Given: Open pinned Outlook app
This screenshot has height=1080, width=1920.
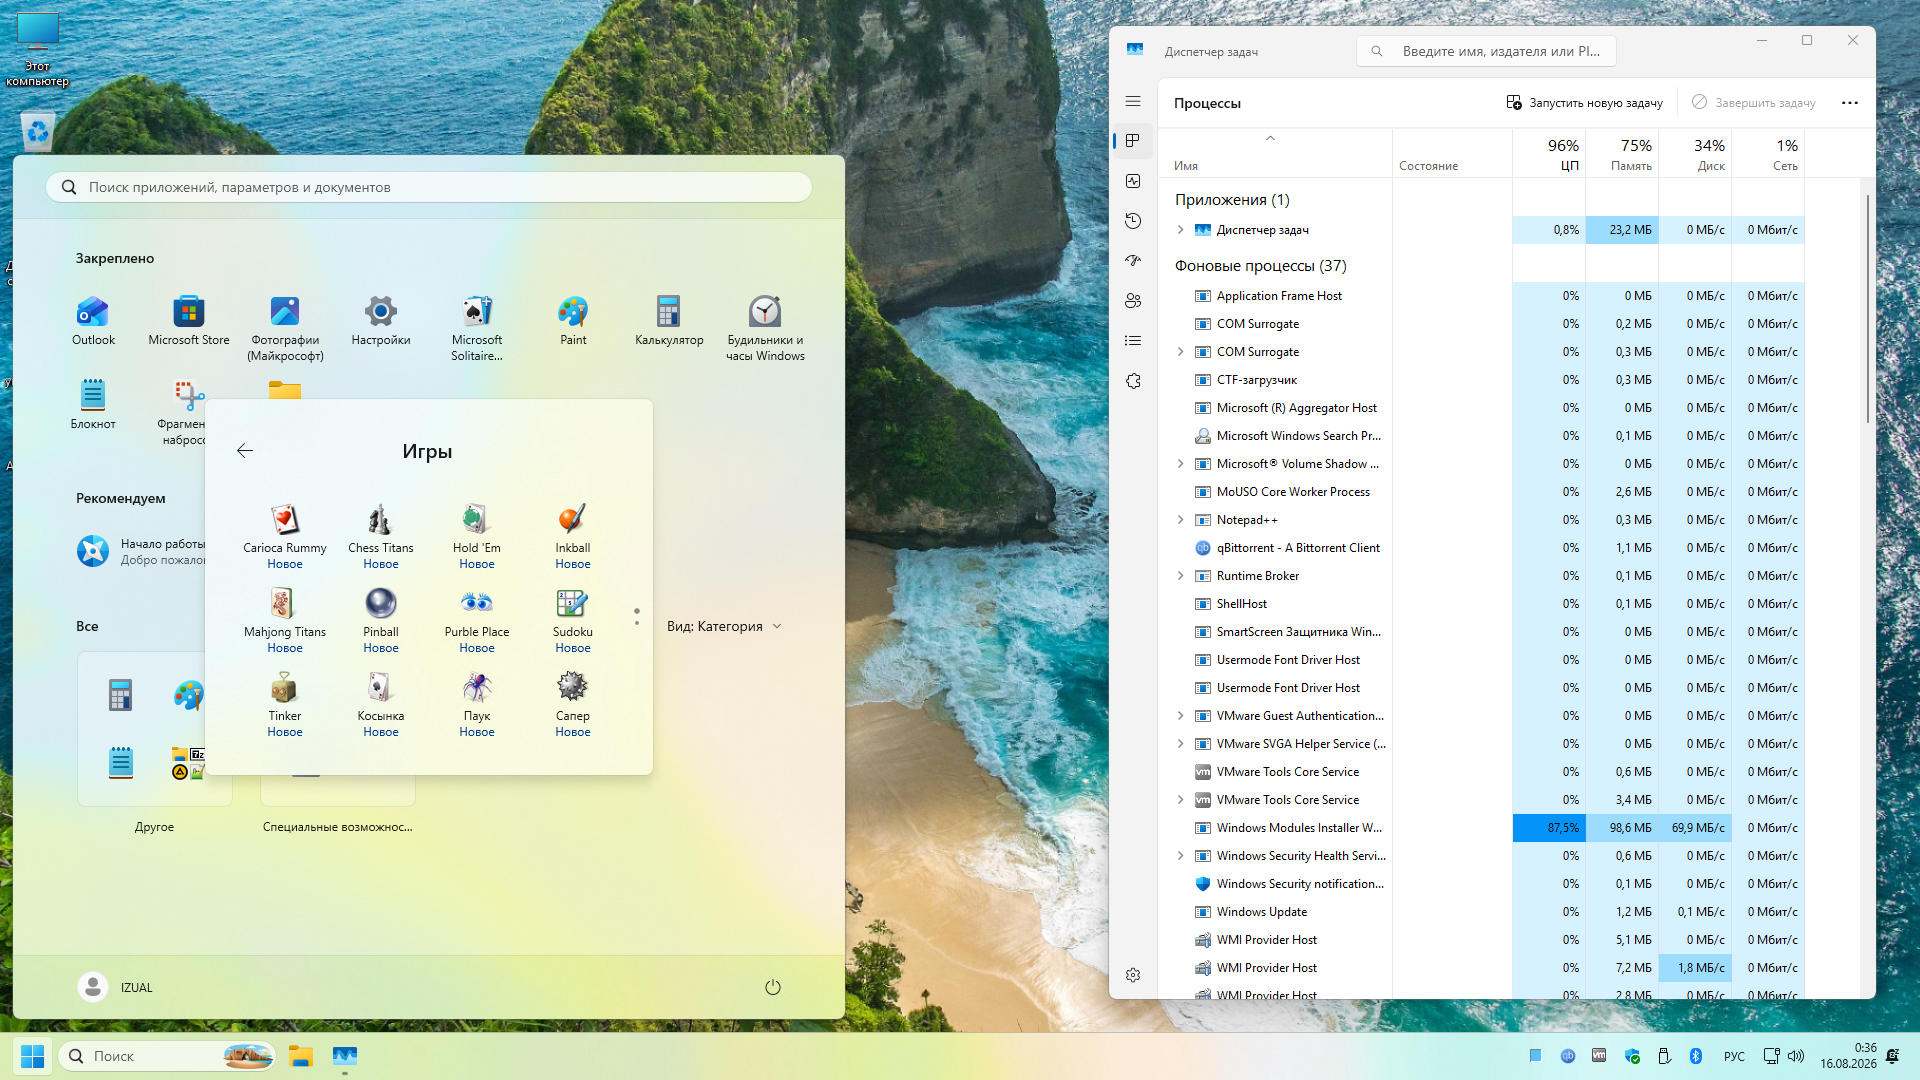Looking at the screenshot, I should [x=93, y=321].
